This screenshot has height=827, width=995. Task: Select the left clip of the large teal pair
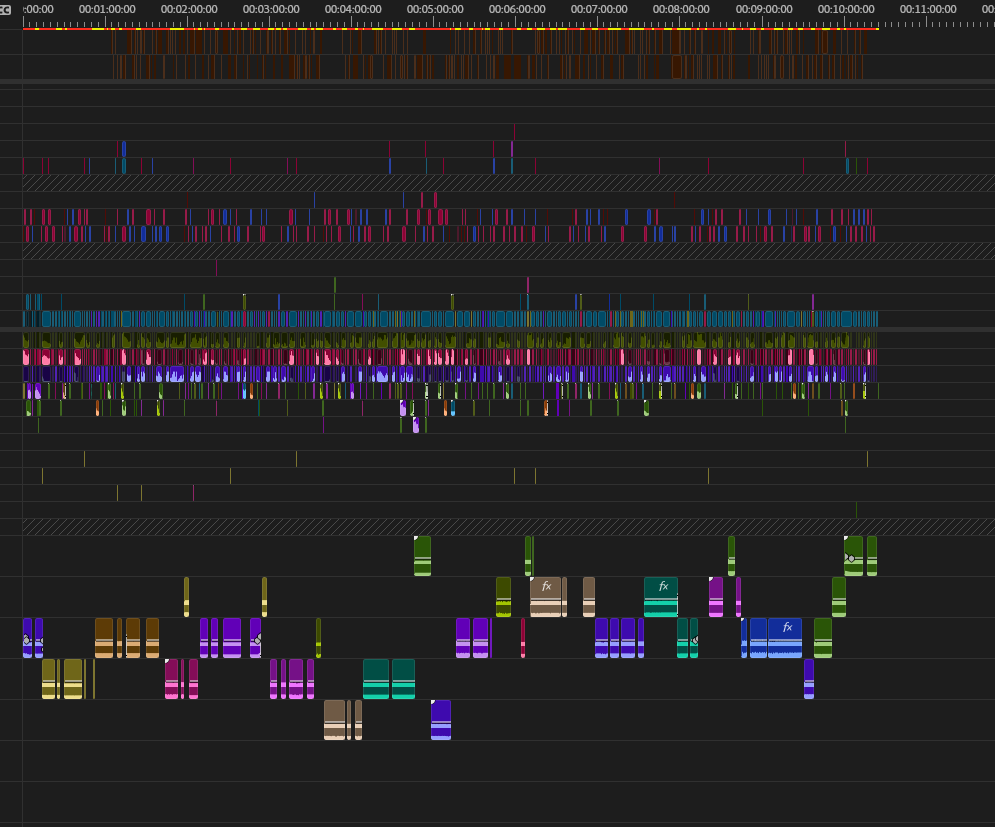[376, 679]
